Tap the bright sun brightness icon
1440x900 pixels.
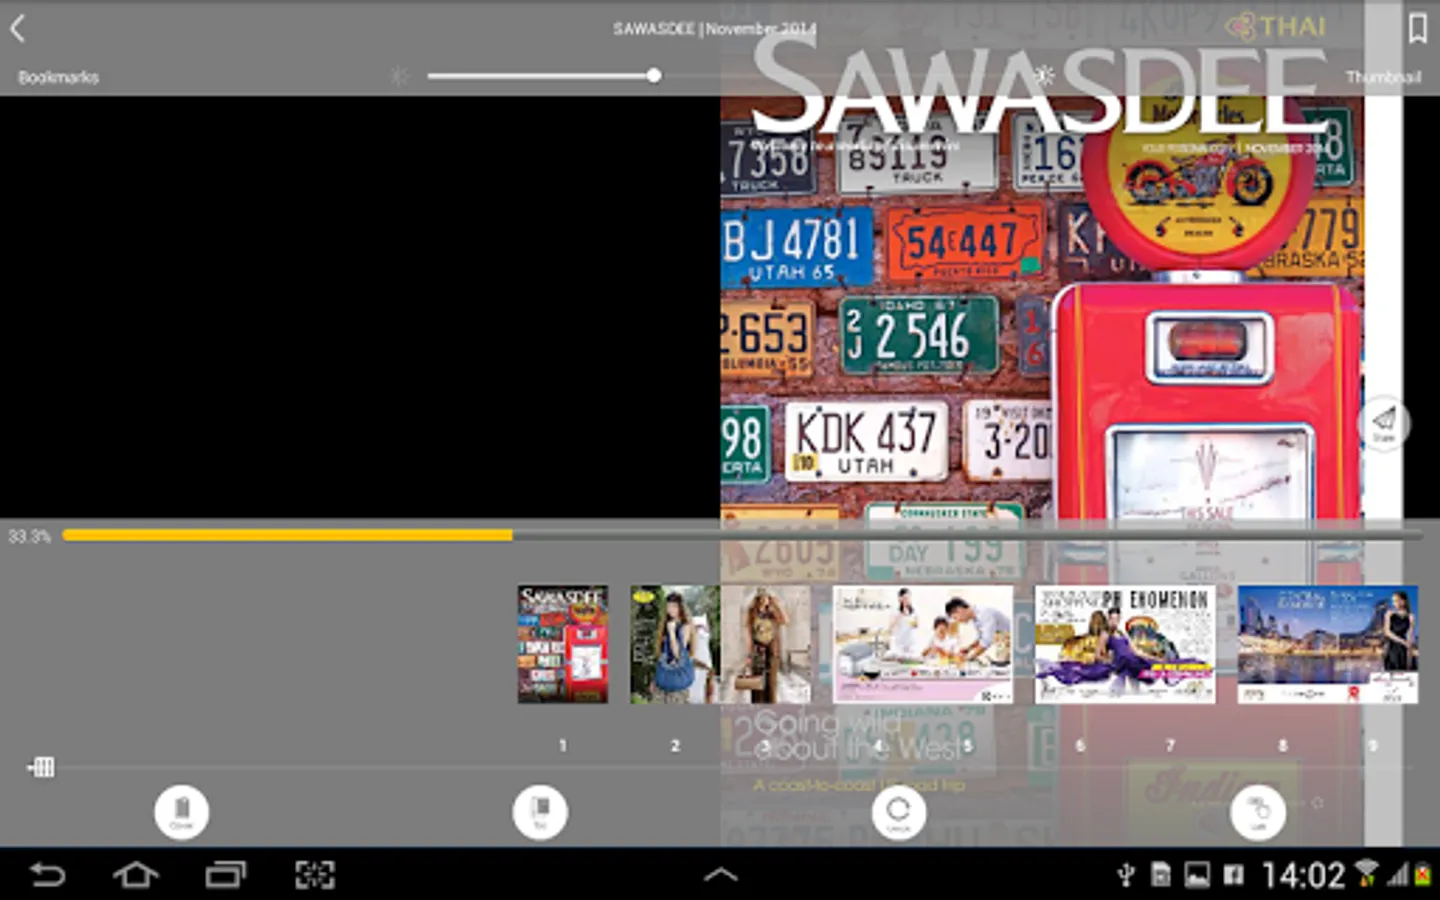pos(1044,76)
